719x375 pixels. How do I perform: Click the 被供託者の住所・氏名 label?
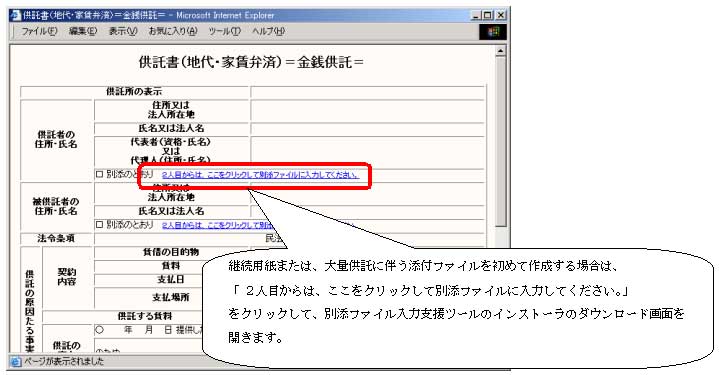pyautogui.click(x=56, y=206)
